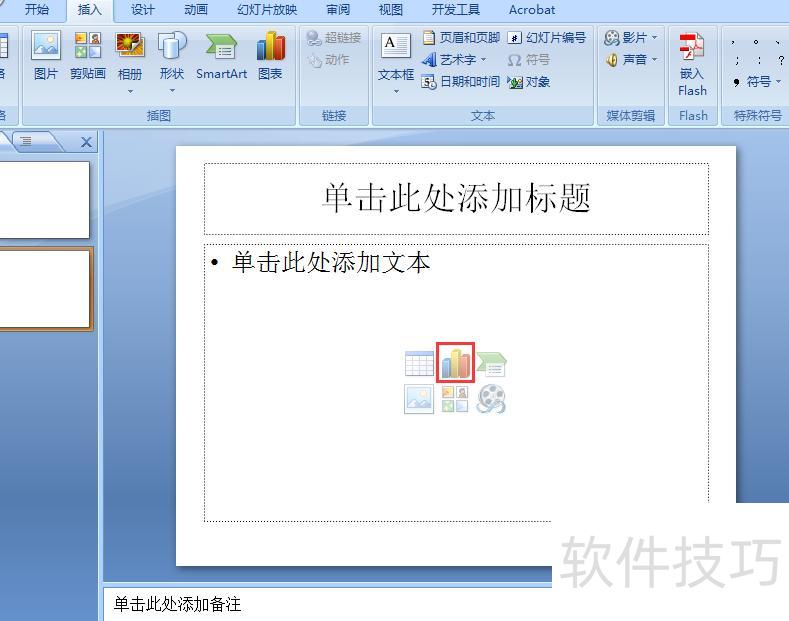Click 嵌入 Flash embed button
789x621 pixels.
click(x=692, y=64)
